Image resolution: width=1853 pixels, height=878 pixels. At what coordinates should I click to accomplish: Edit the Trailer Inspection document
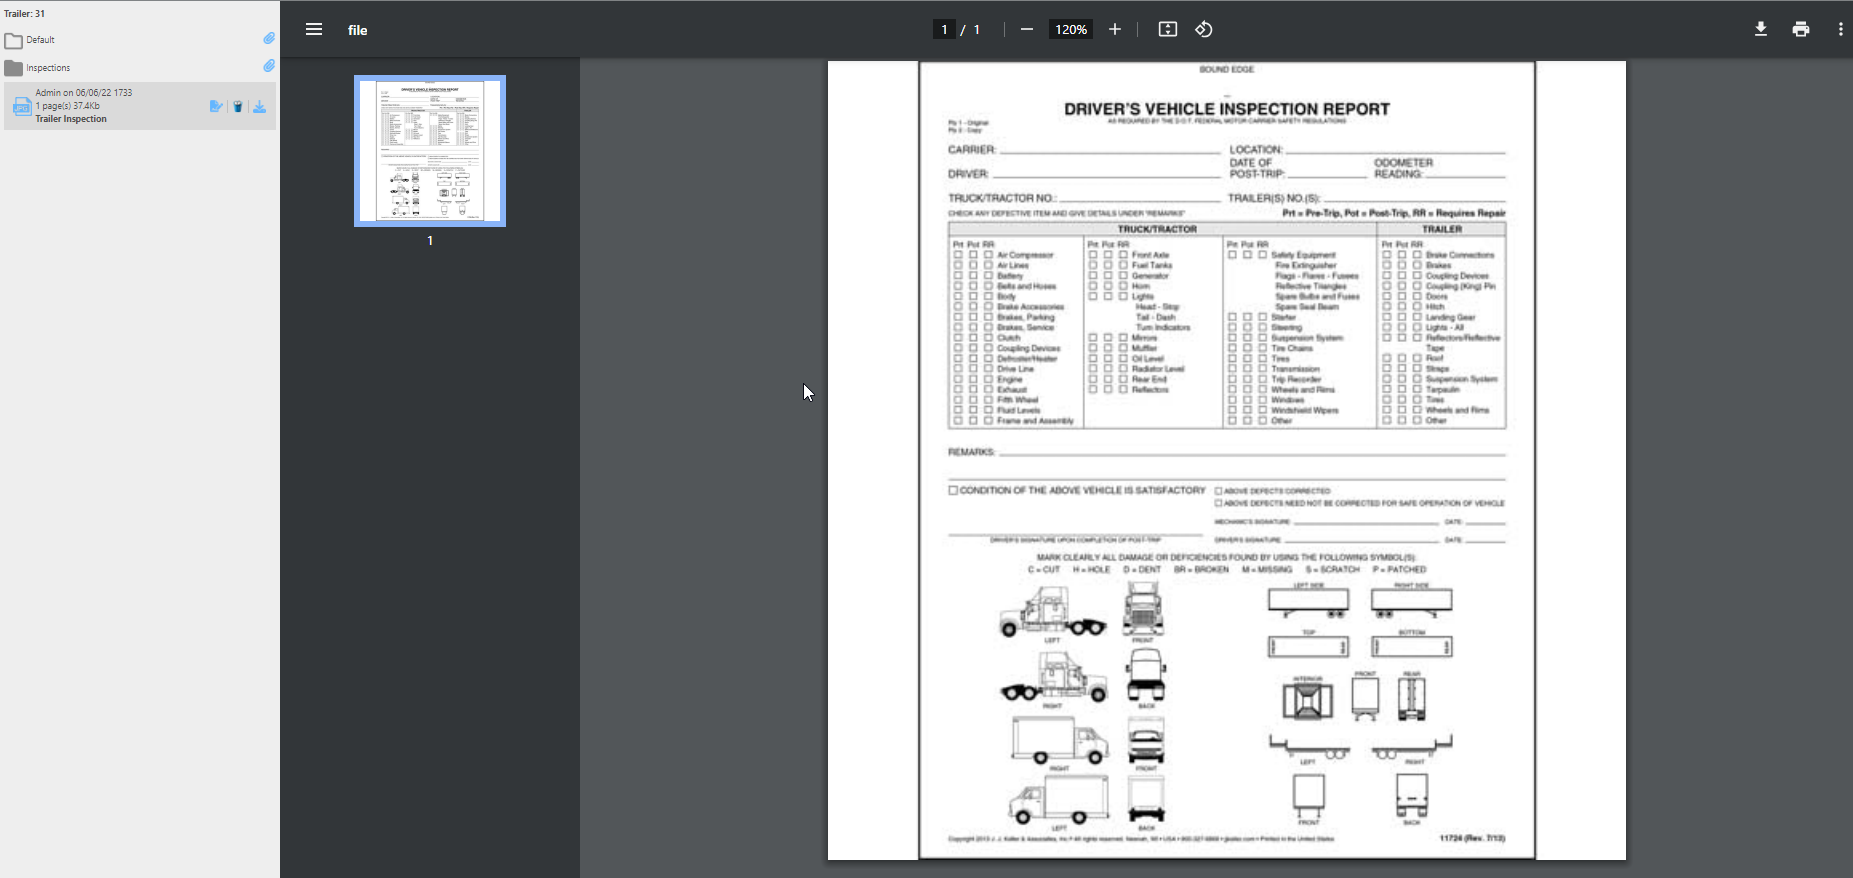216,107
